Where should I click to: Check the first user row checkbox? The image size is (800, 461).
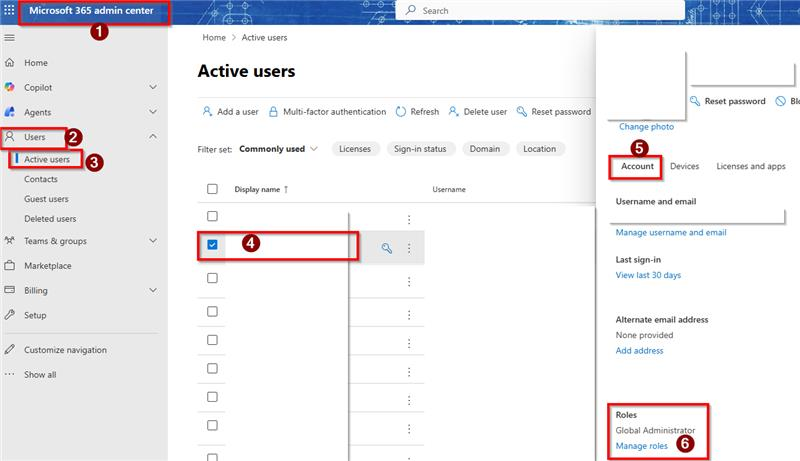coord(212,216)
